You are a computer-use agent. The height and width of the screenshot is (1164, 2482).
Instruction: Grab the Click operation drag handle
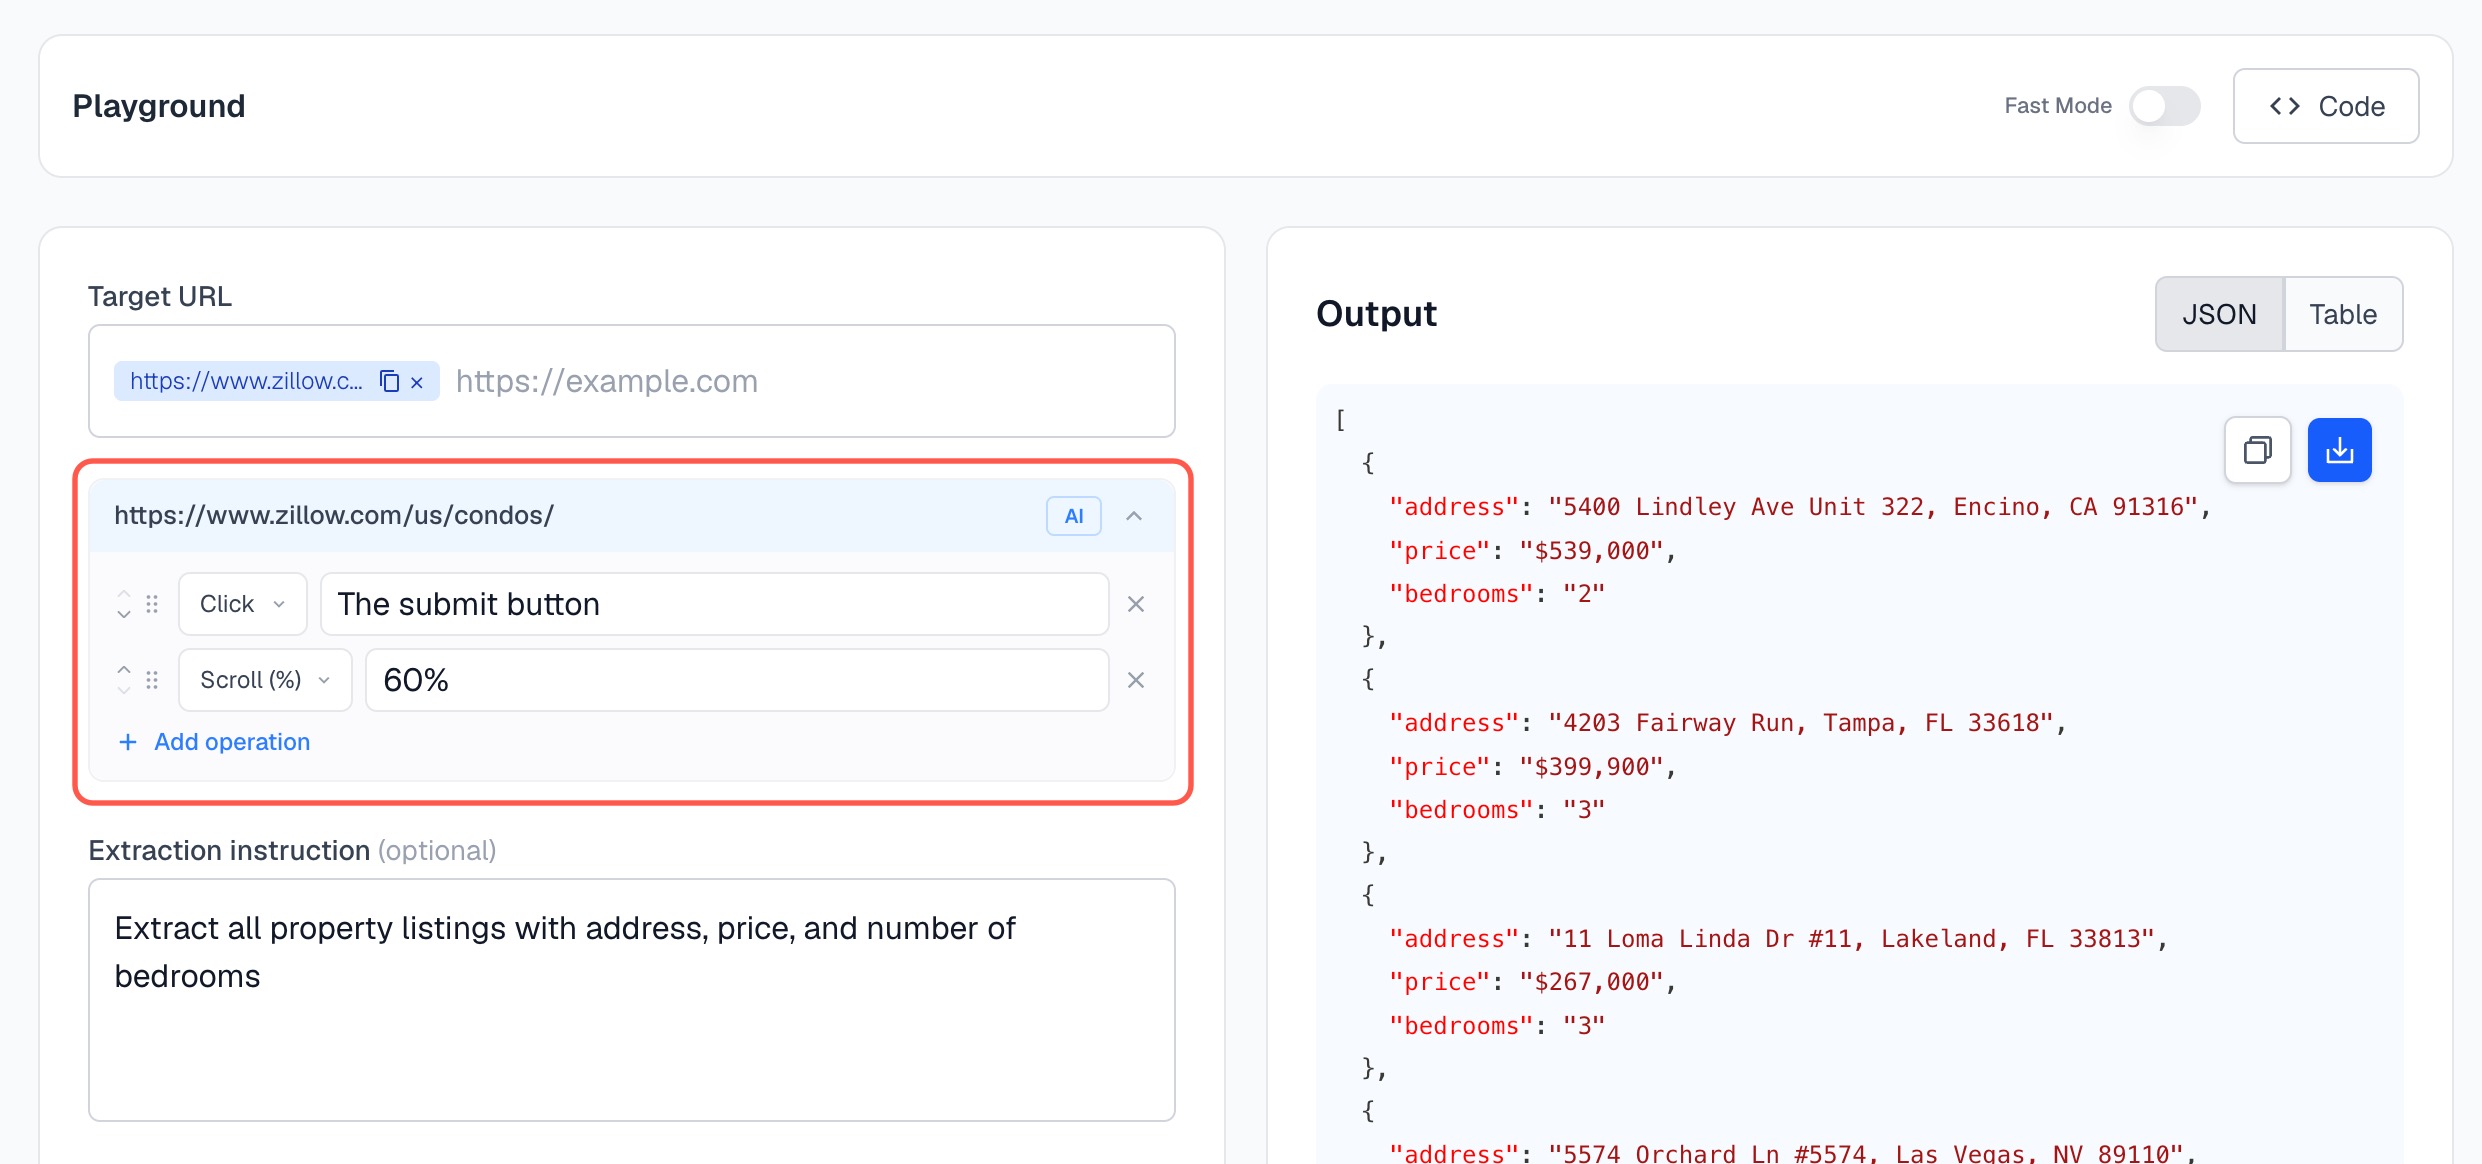click(x=152, y=604)
